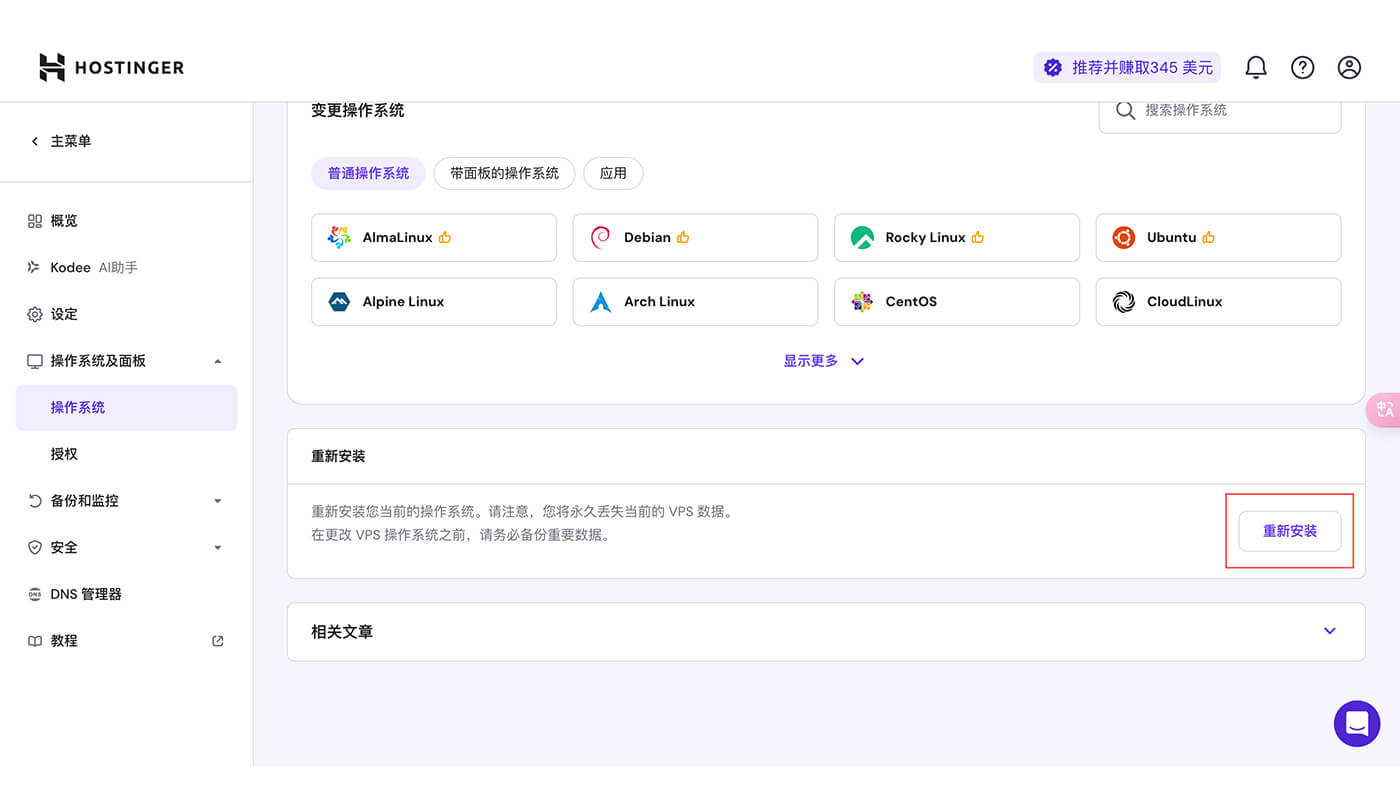Choose the AlmaLinux operating system card

point(434,237)
